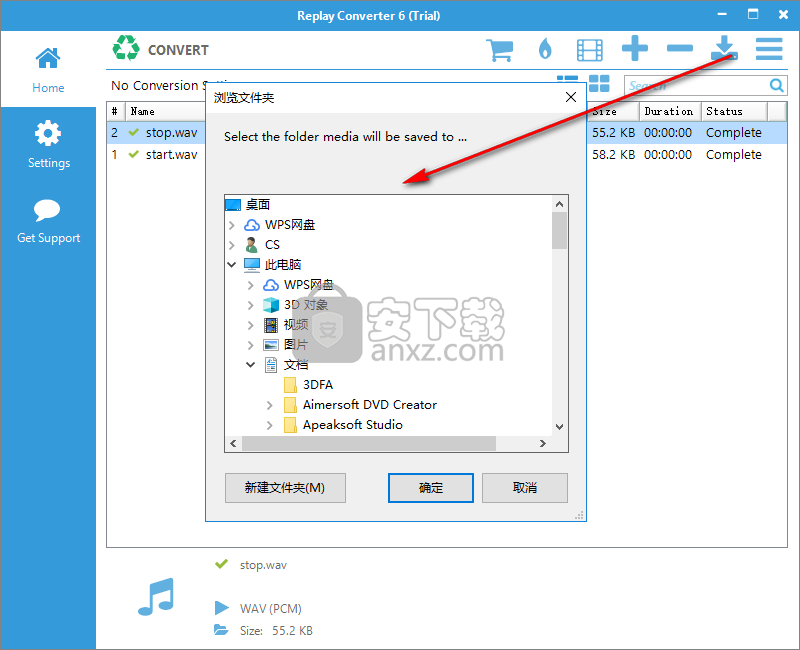
Task: Click the vertical scrollbar thumb in tree
Action: pyautogui.click(x=559, y=231)
